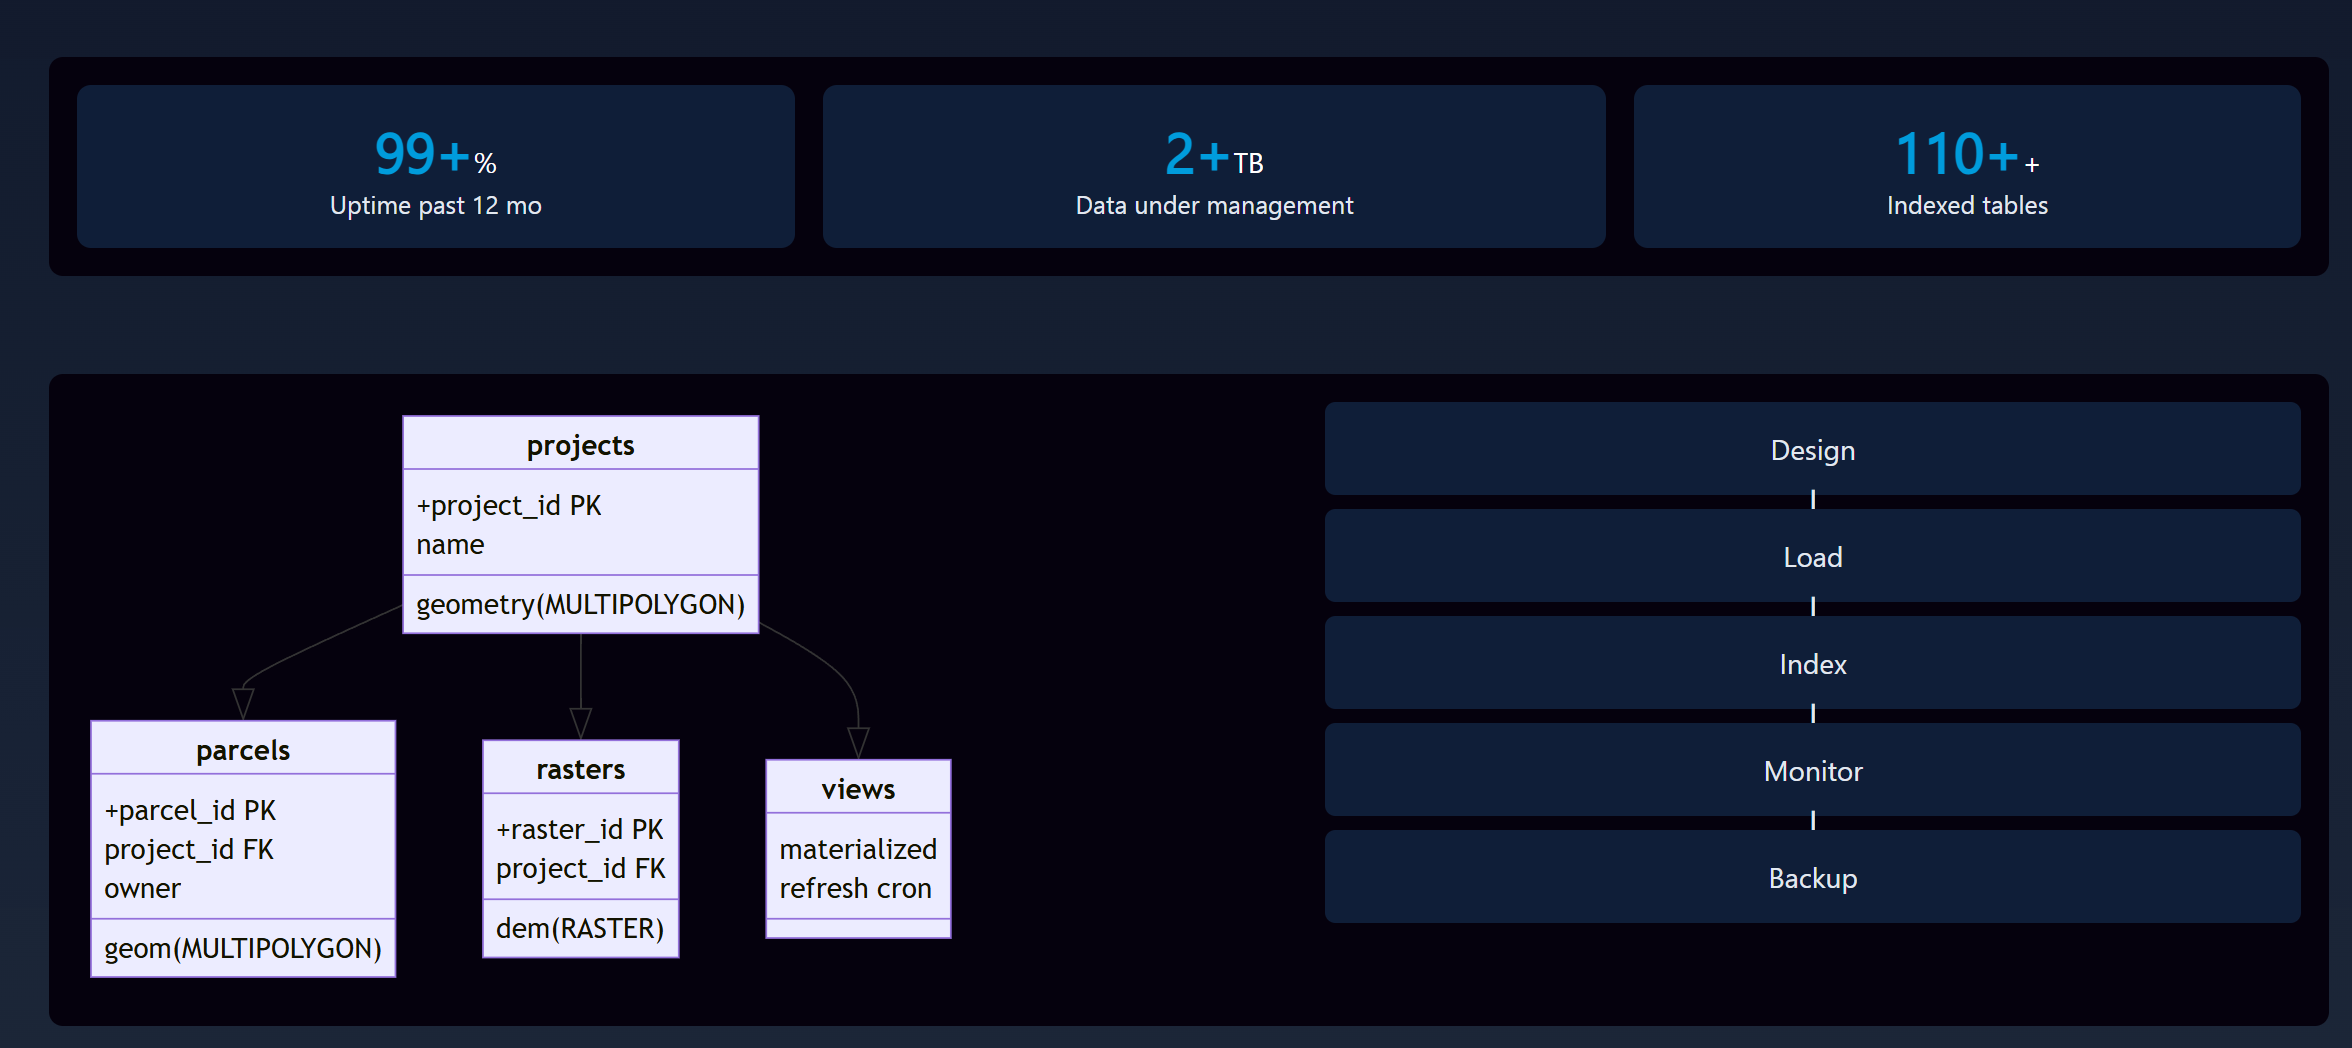Click the 2+TB Data under management card
This screenshot has height=1048, width=2352.
[1213, 167]
